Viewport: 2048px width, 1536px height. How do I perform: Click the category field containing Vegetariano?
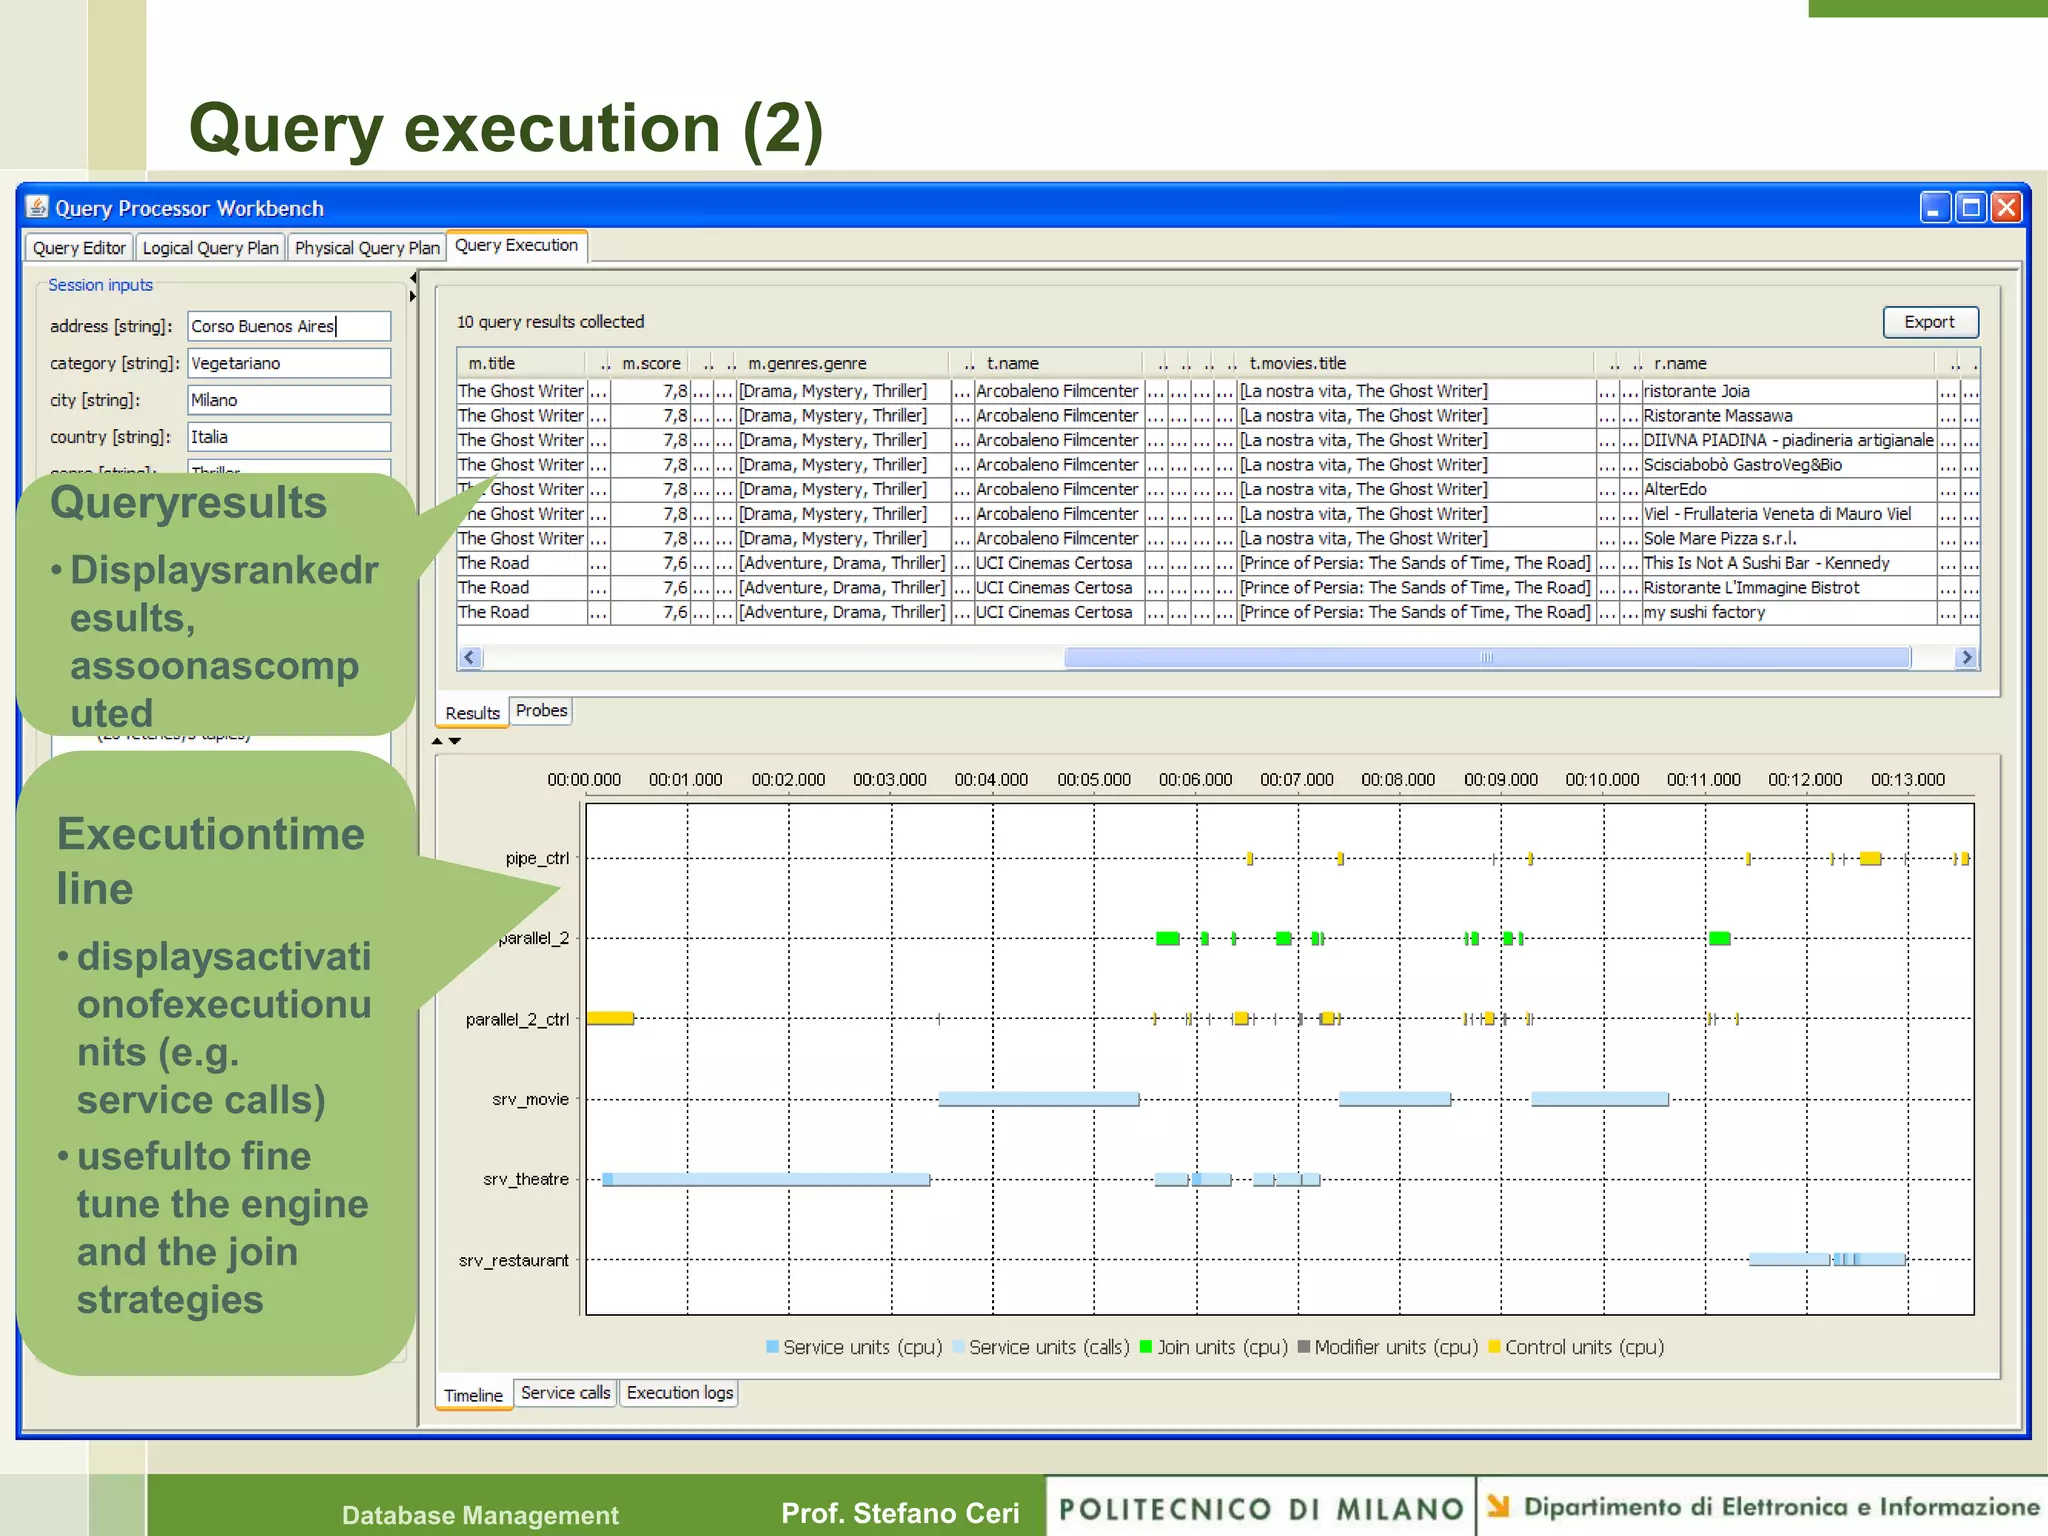pos(289,363)
